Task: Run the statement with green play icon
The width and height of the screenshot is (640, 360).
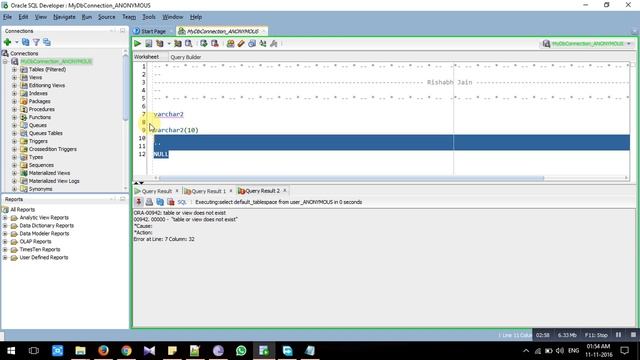Action: [x=138, y=43]
